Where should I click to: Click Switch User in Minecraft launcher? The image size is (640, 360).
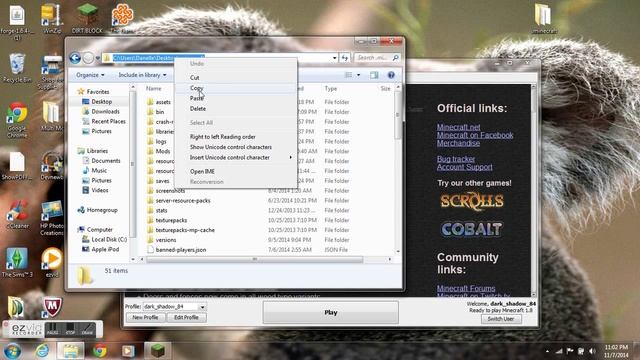pyautogui.click(x=501, y=319)
